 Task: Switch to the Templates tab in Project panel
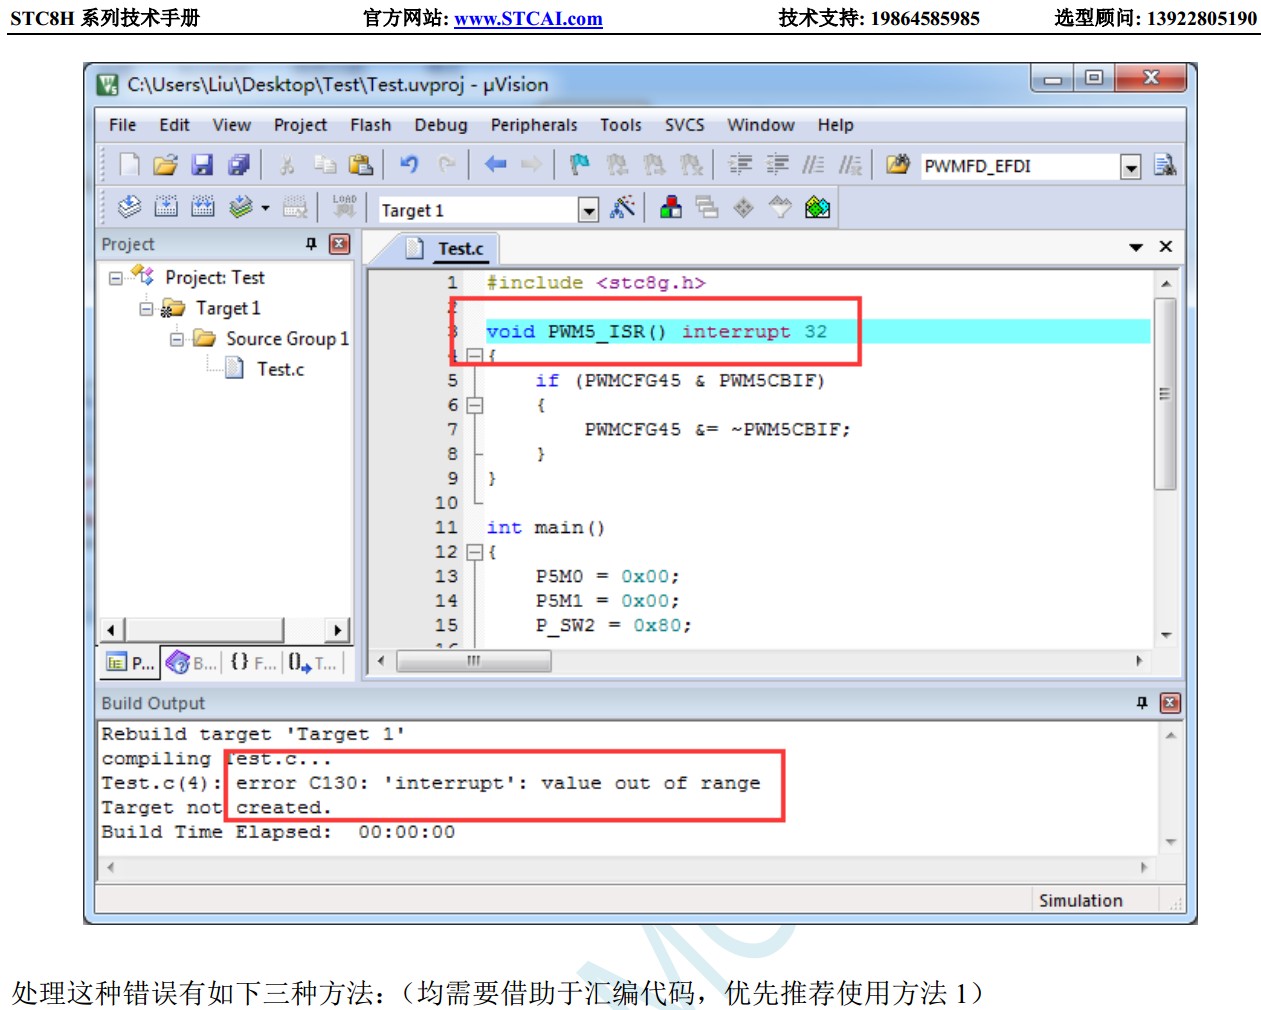coord(313,662)
